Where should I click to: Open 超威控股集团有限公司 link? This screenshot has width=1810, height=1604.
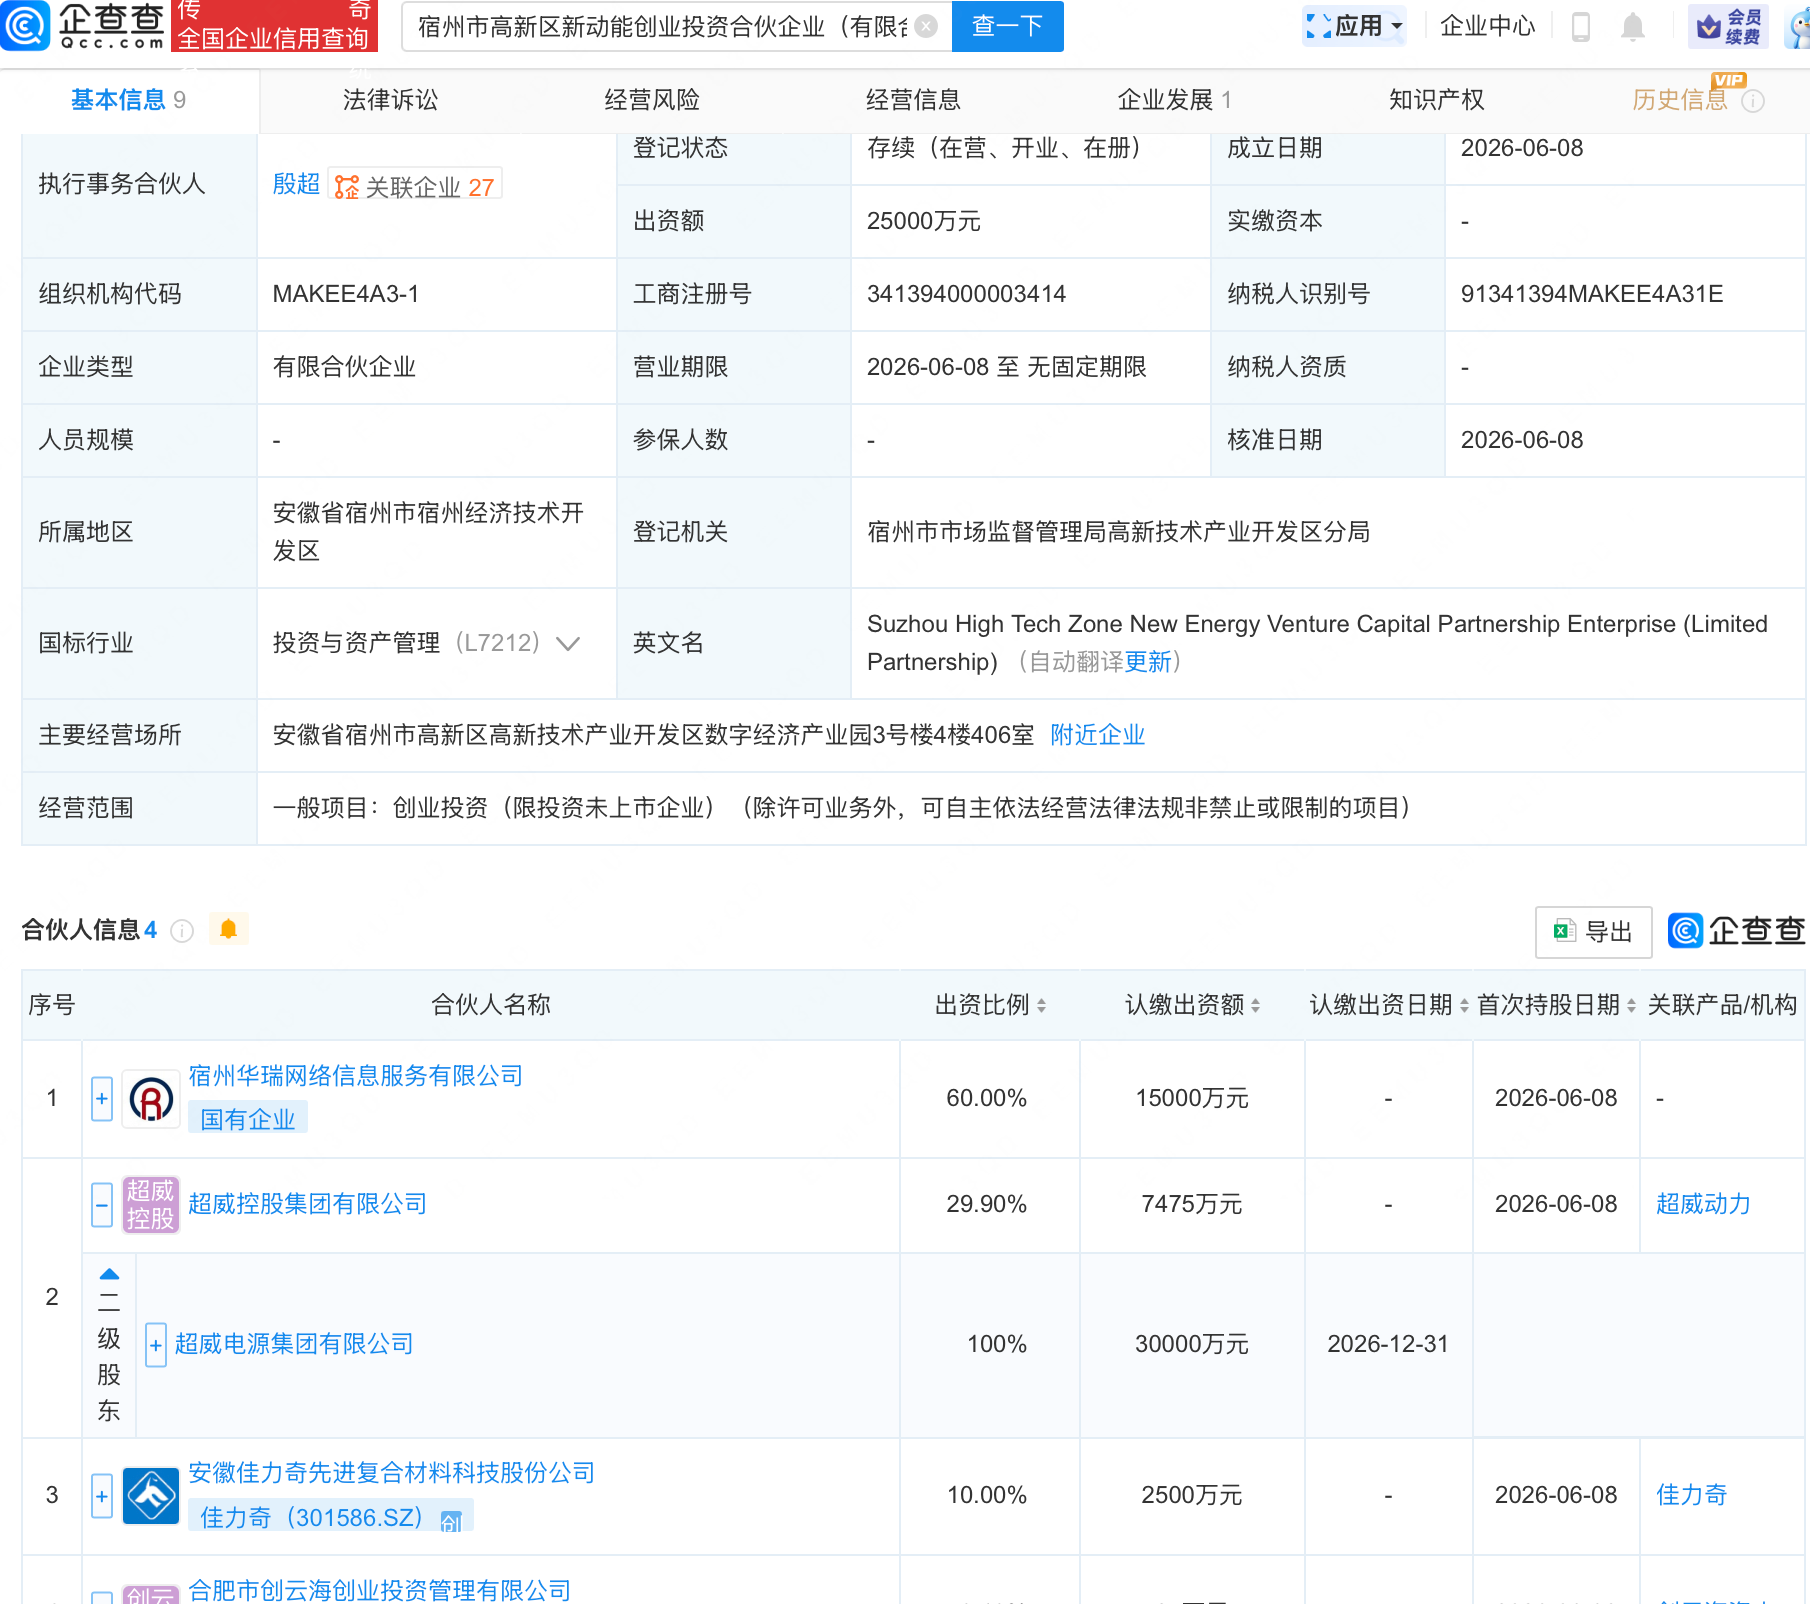[x=307, y=1204]
